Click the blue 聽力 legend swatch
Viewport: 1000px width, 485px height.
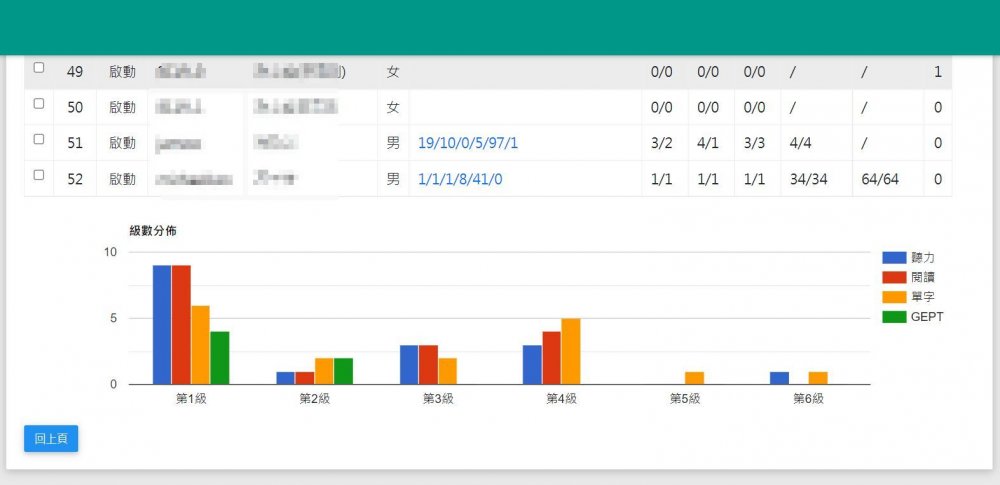pos(894,258)
